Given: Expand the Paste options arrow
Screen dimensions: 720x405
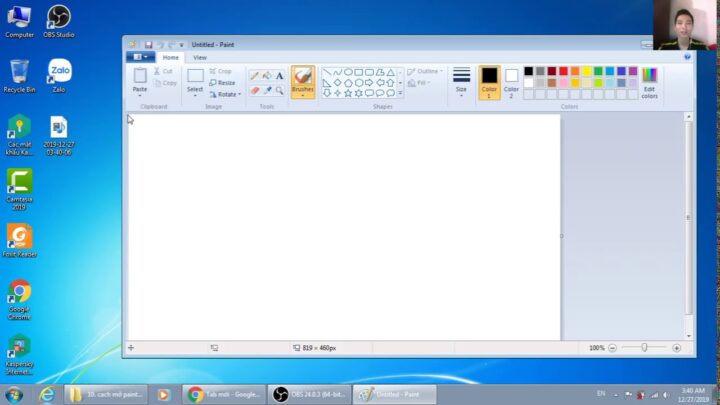Looking at the screenshot, I should pos(140,95).
